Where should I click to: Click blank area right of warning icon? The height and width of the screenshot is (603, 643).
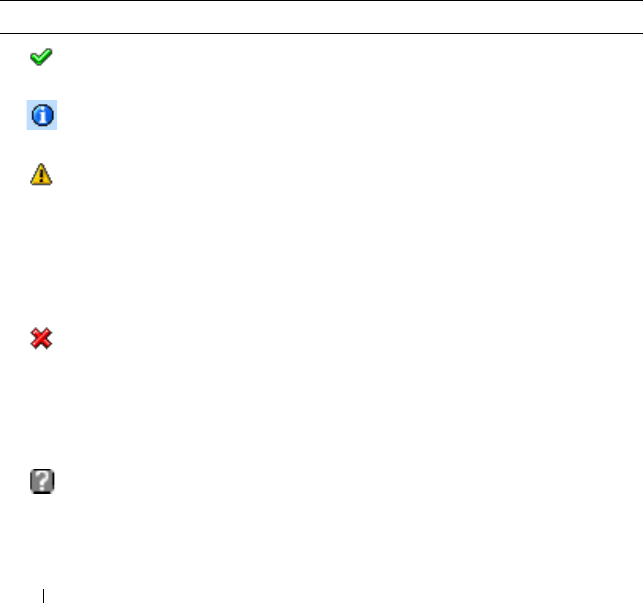[x=349, y=174]
